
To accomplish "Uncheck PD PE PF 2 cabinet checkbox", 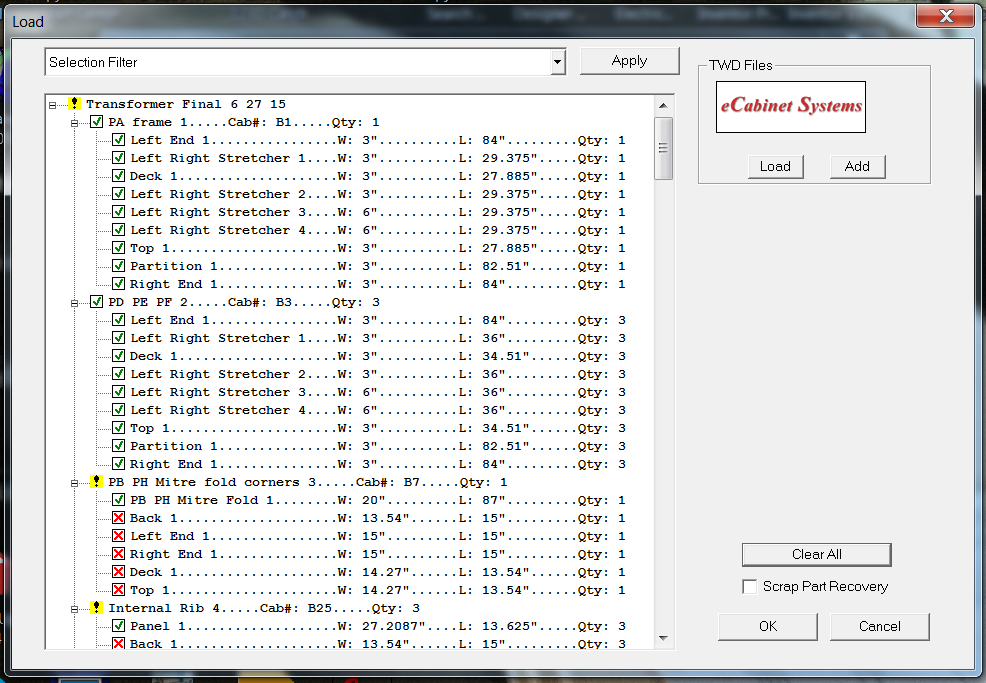I will [96, 302].
